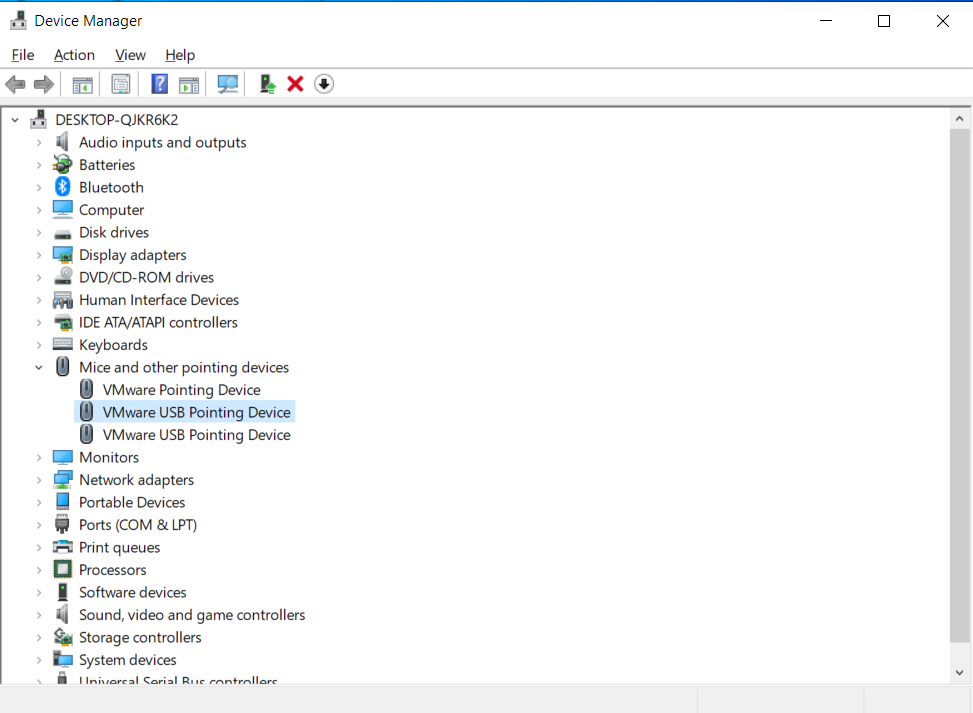Expand Audio inputs and outputs
Image resolution: width=973 pixels, height=713 pixels.
coord(39,142)
